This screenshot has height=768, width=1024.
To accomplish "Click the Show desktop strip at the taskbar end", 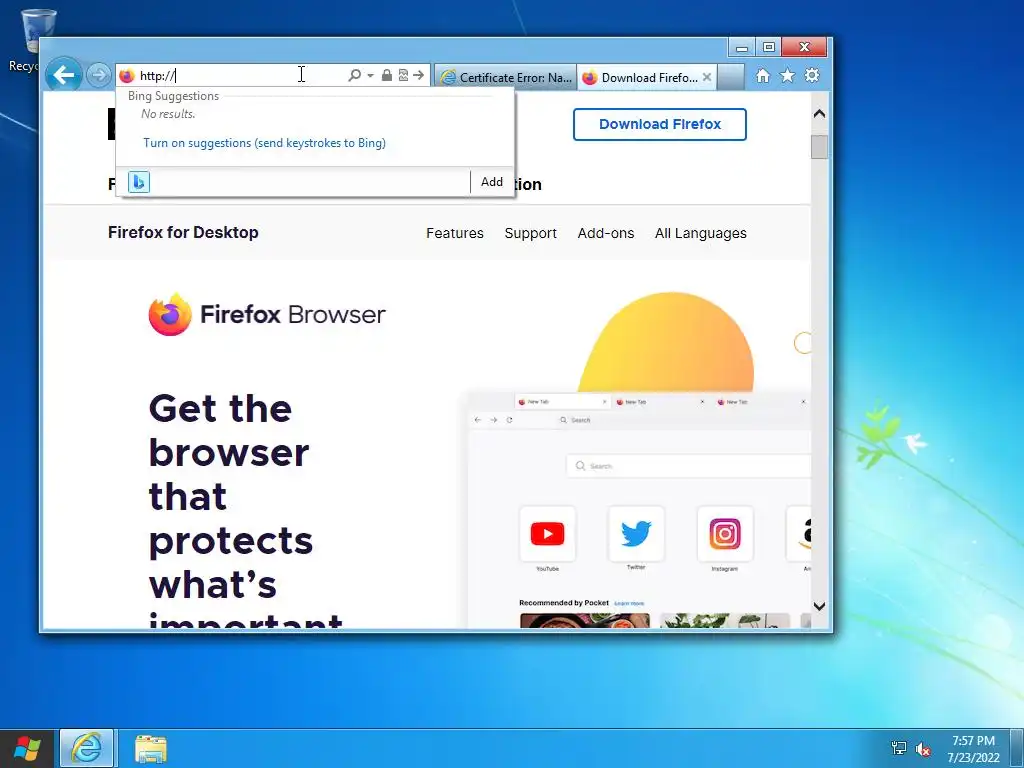I will click(x=1017, y=748).
